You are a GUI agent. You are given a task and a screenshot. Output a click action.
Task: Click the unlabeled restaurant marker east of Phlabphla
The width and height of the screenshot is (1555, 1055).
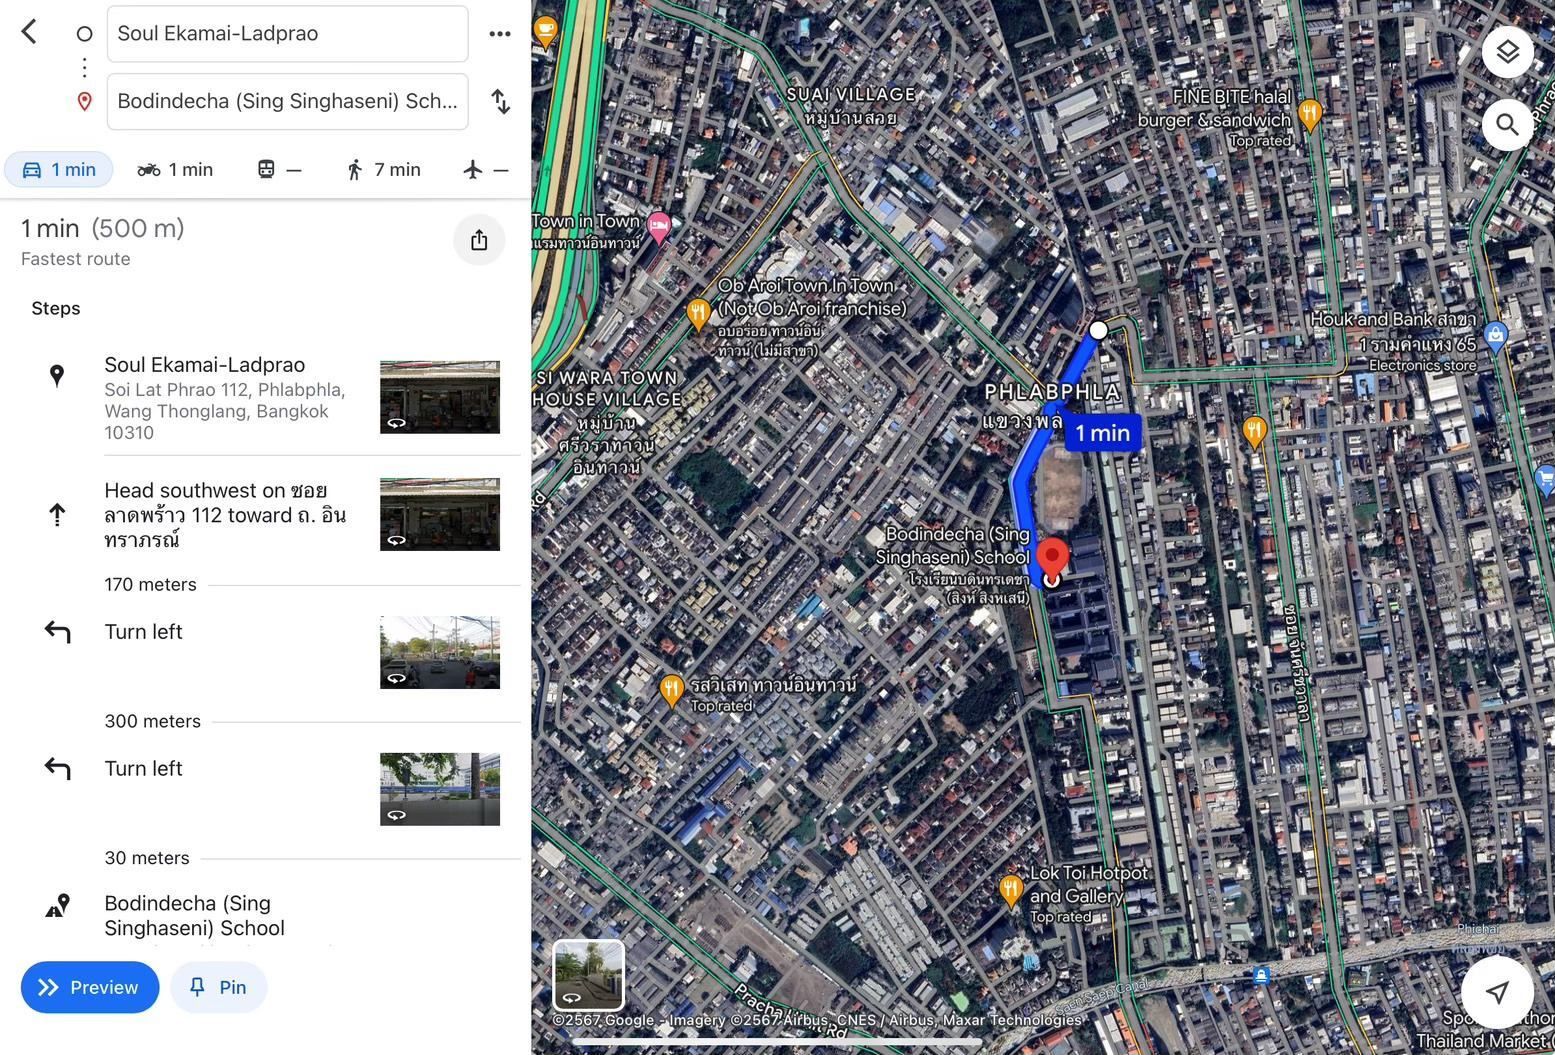tap(1254, 431)
